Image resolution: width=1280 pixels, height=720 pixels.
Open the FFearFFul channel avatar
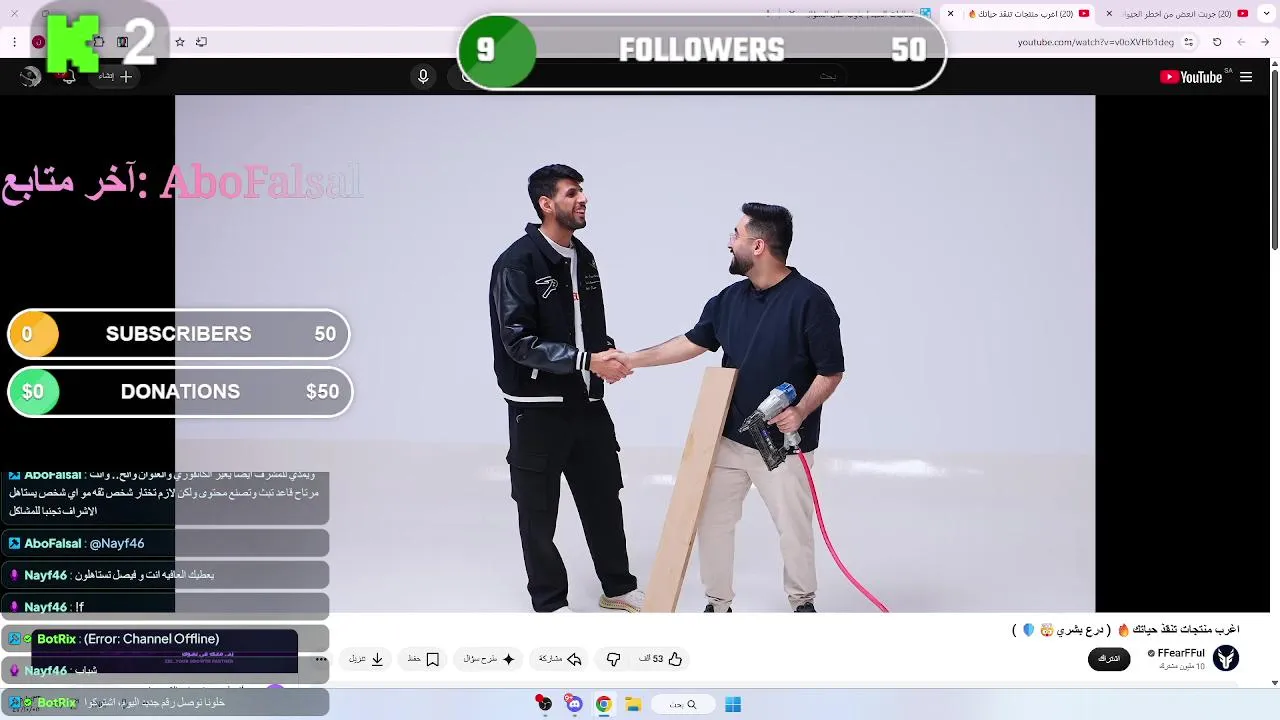click(1226, 658)
